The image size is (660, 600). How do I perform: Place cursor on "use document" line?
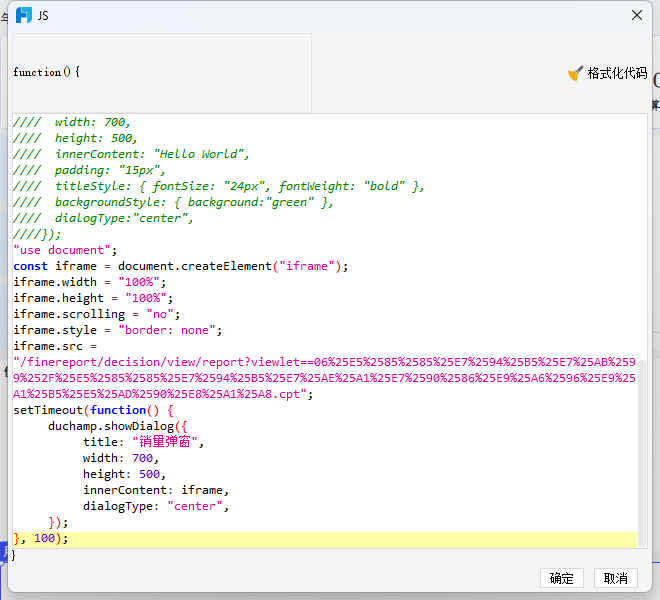pos(65,250)
